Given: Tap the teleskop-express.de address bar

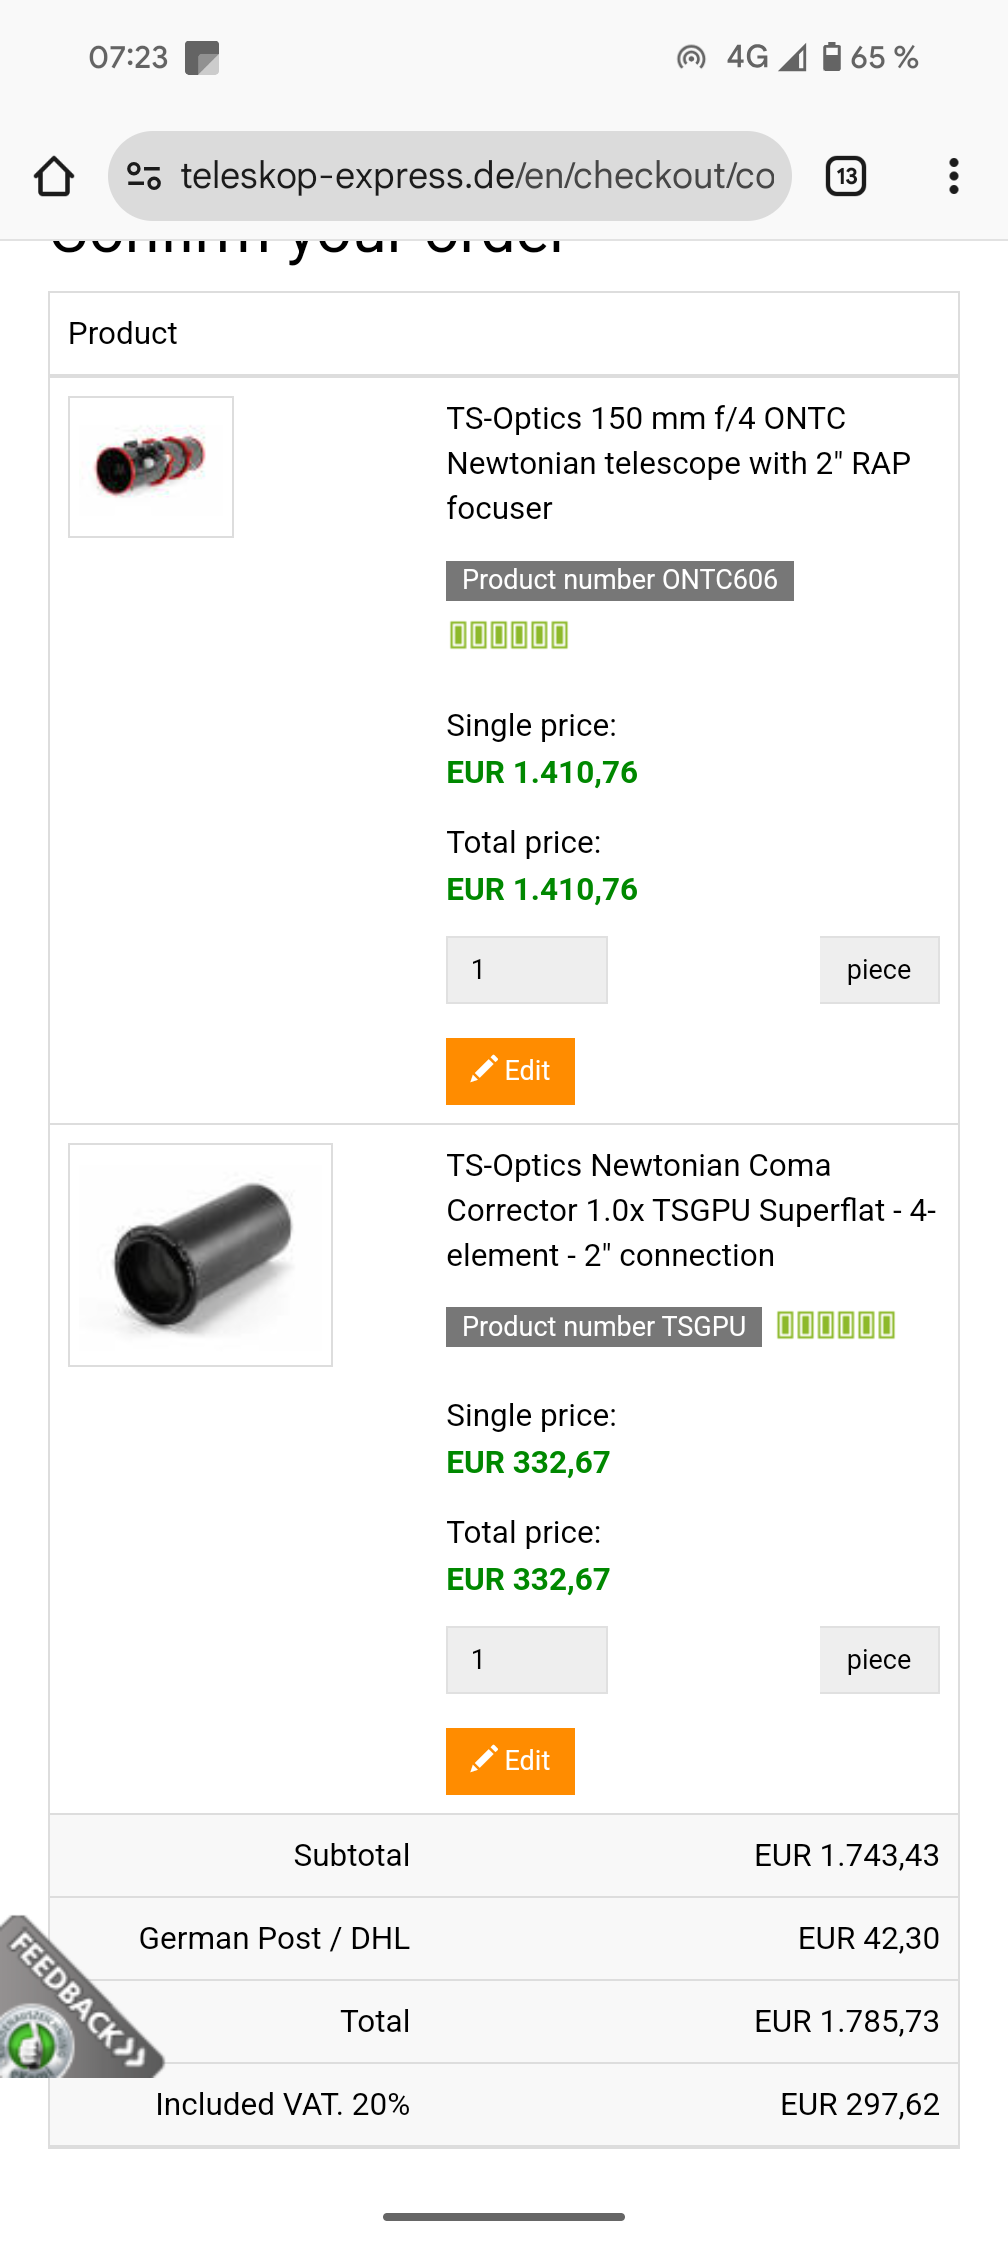Looking at the screenshot, I should [x=477, y=177].
